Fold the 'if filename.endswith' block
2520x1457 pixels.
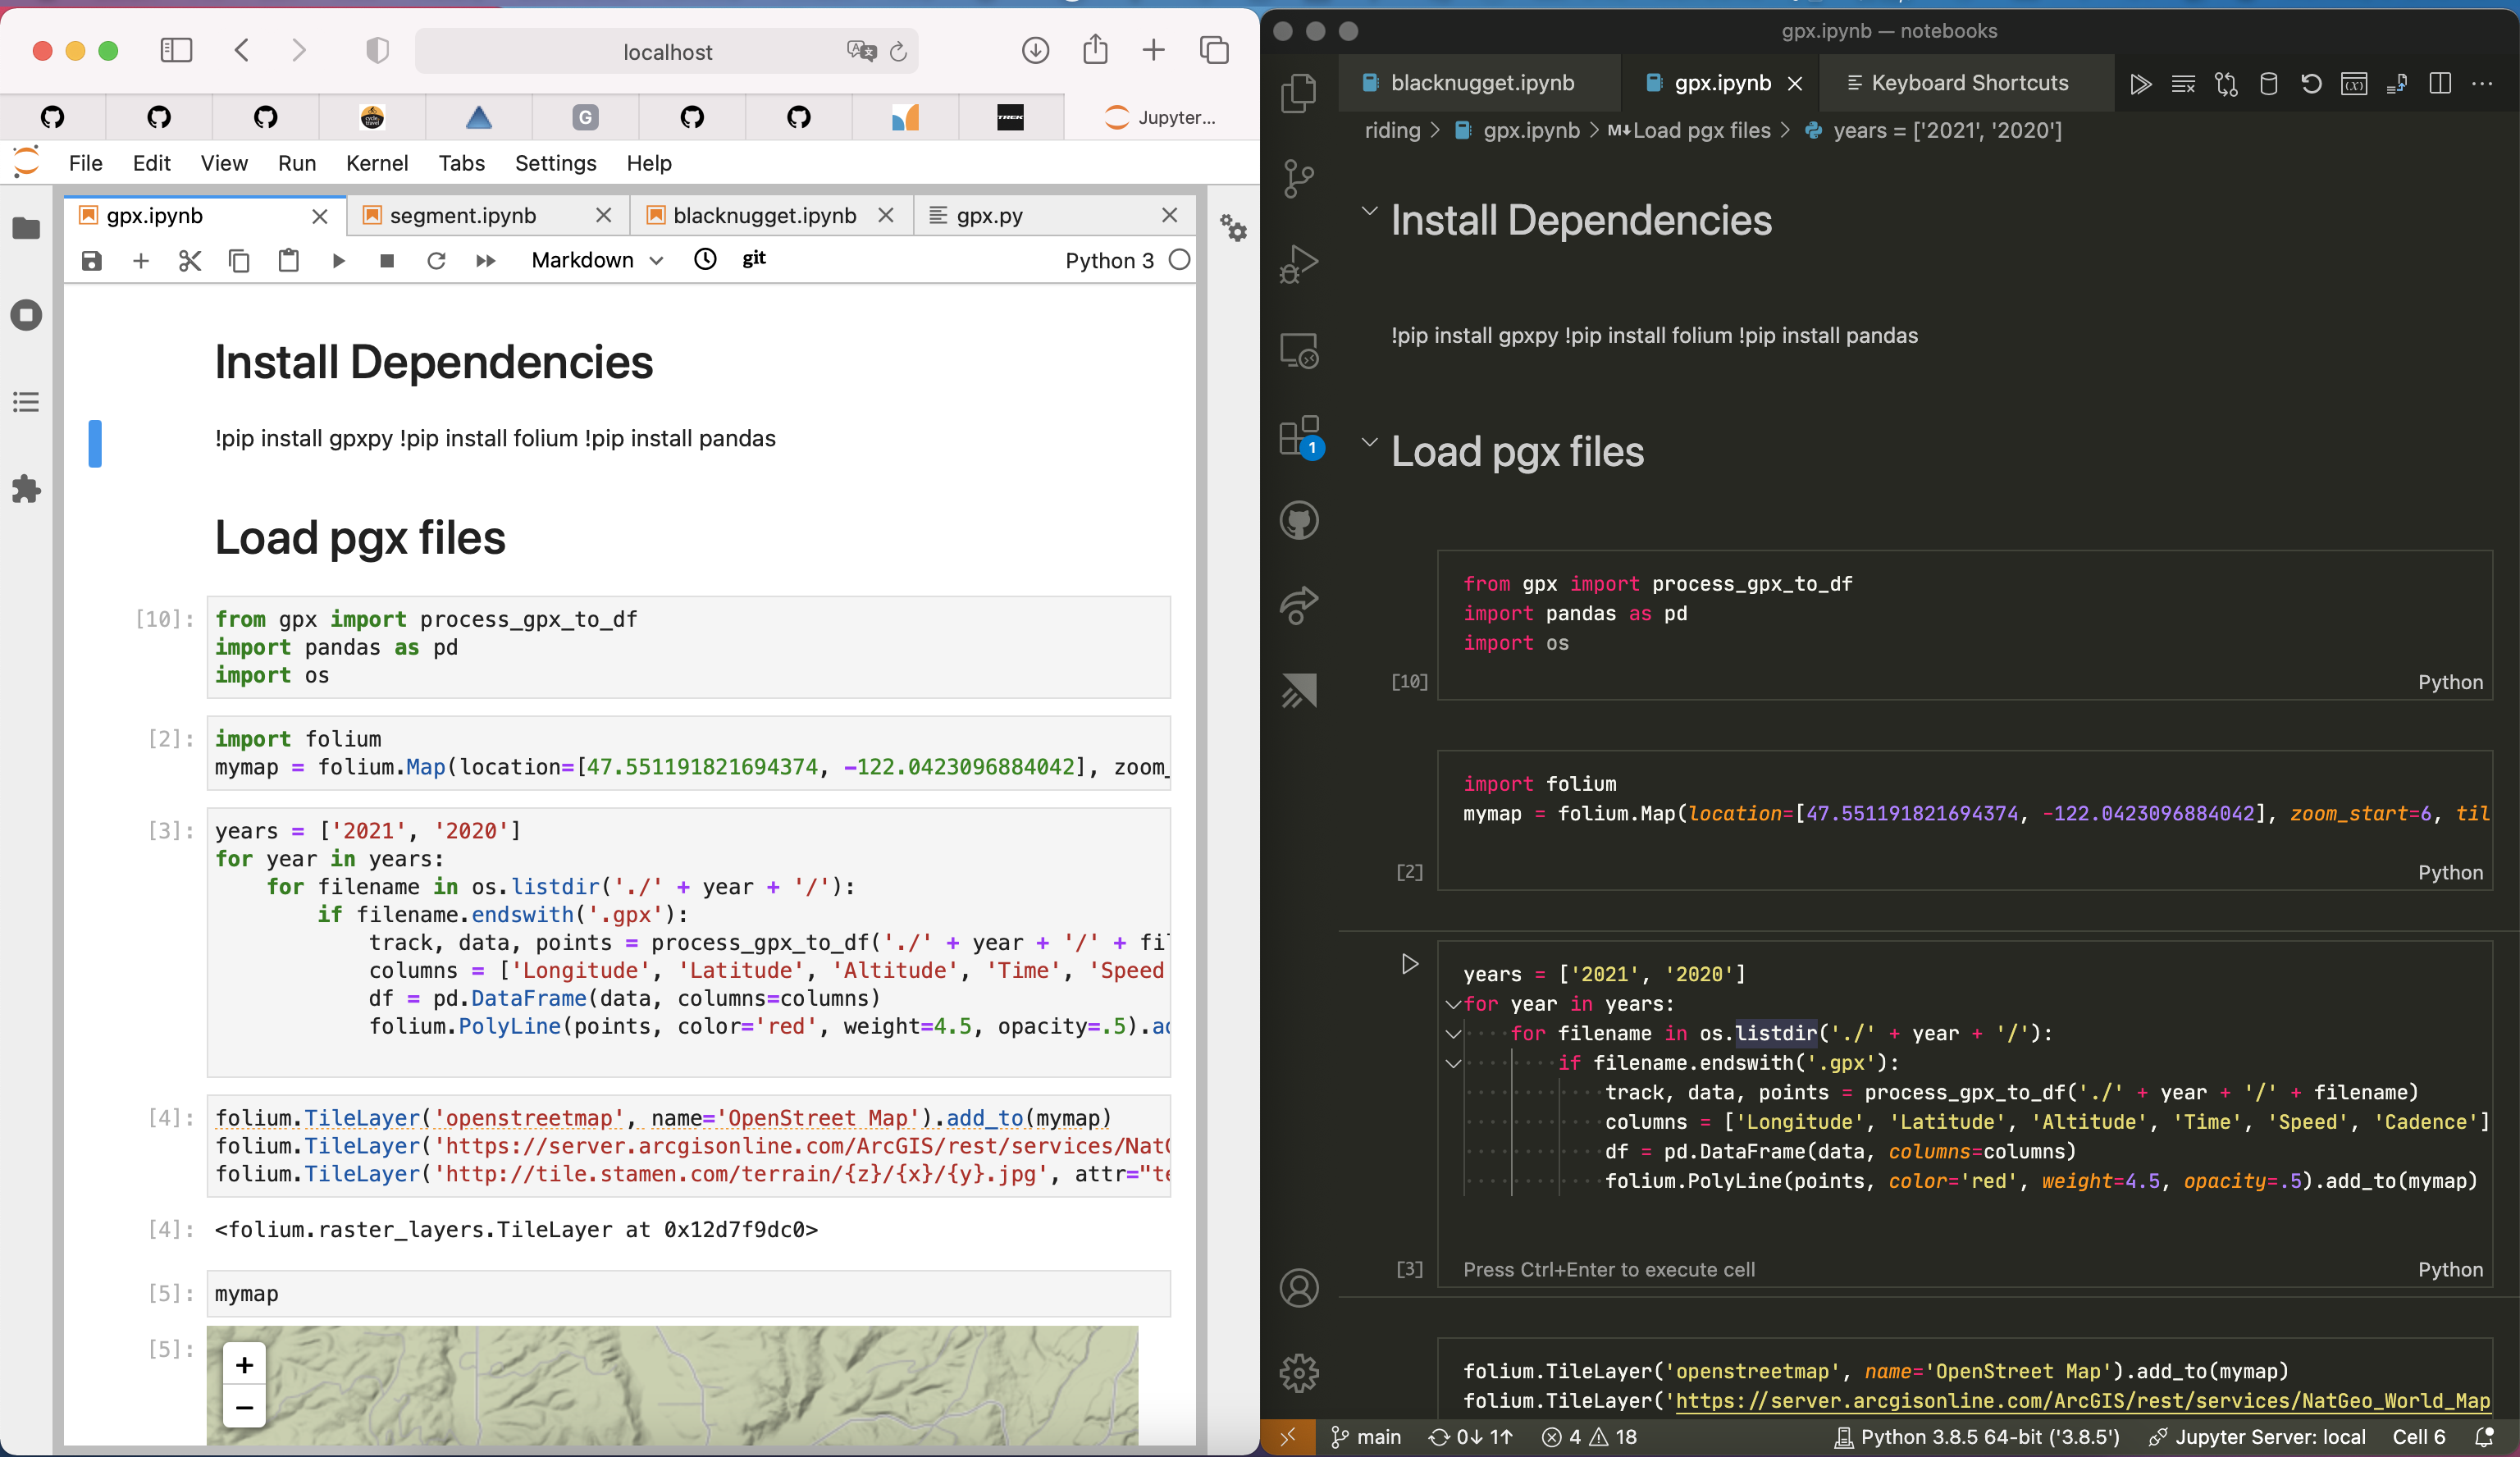(1453, 1063)
